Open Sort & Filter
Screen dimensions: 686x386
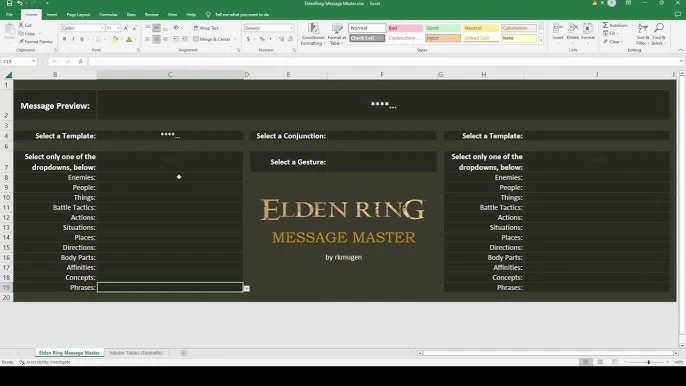click(643, 34)
